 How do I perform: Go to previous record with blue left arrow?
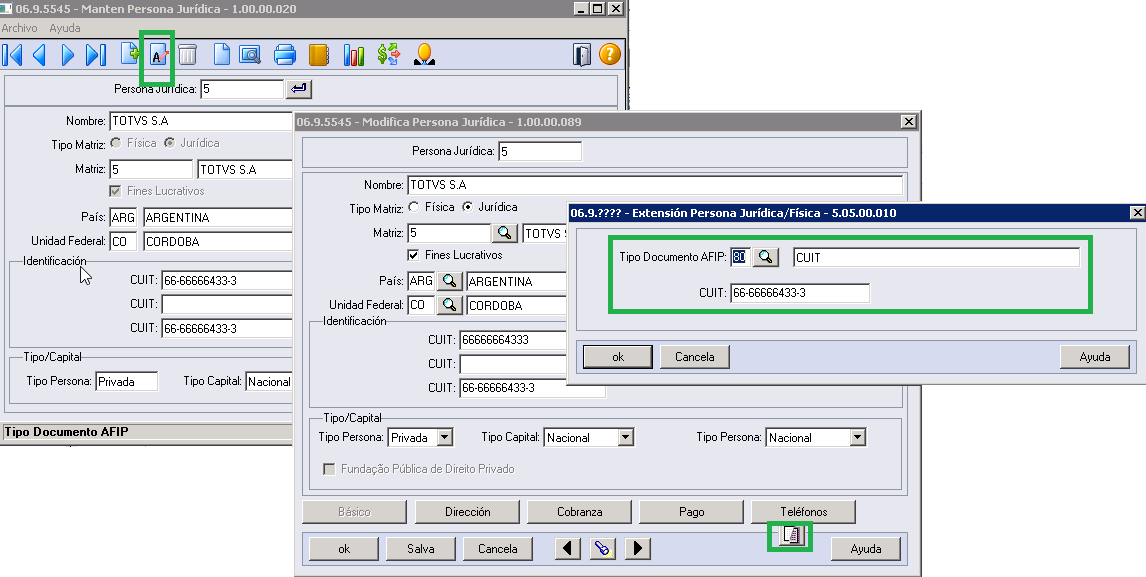(39, 55)
